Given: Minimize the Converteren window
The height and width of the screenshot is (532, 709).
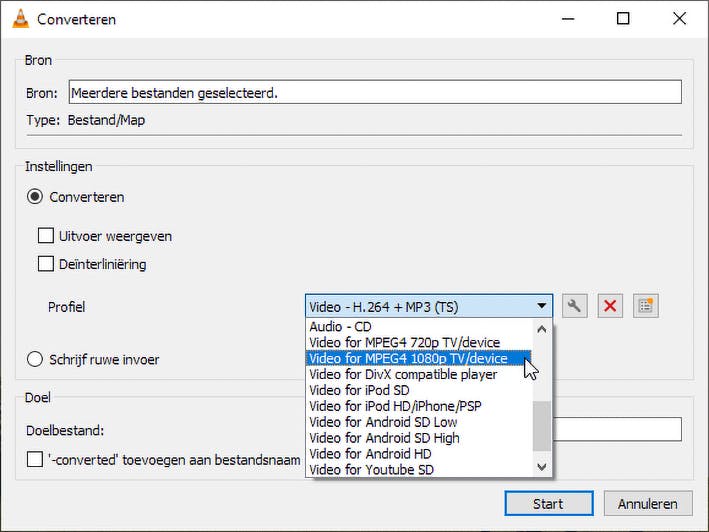Looking at the screenshot, I should pos(568,19).
